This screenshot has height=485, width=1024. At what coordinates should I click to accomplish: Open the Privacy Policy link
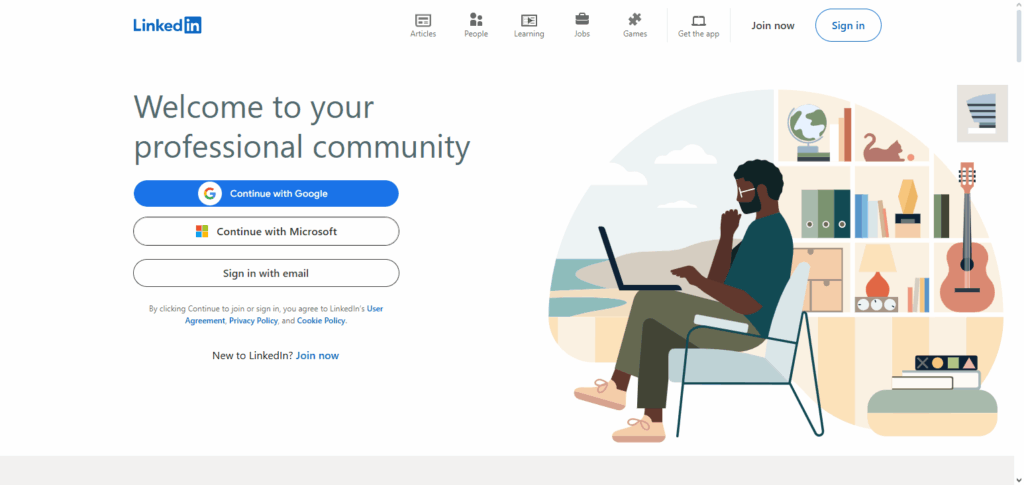(253, 321)
